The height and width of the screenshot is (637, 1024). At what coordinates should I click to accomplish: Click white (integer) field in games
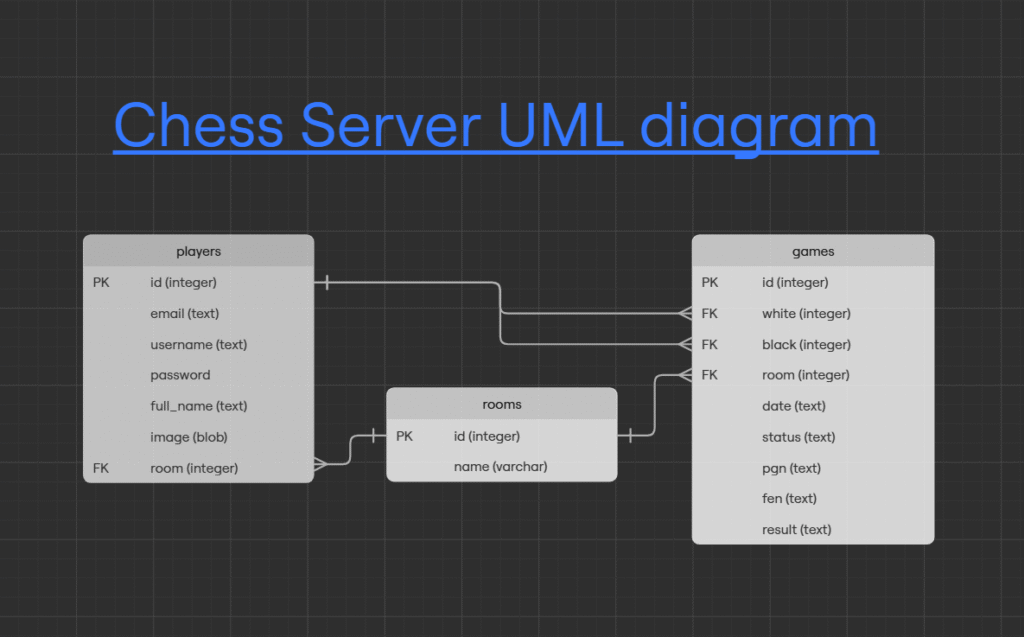point(806,314)
